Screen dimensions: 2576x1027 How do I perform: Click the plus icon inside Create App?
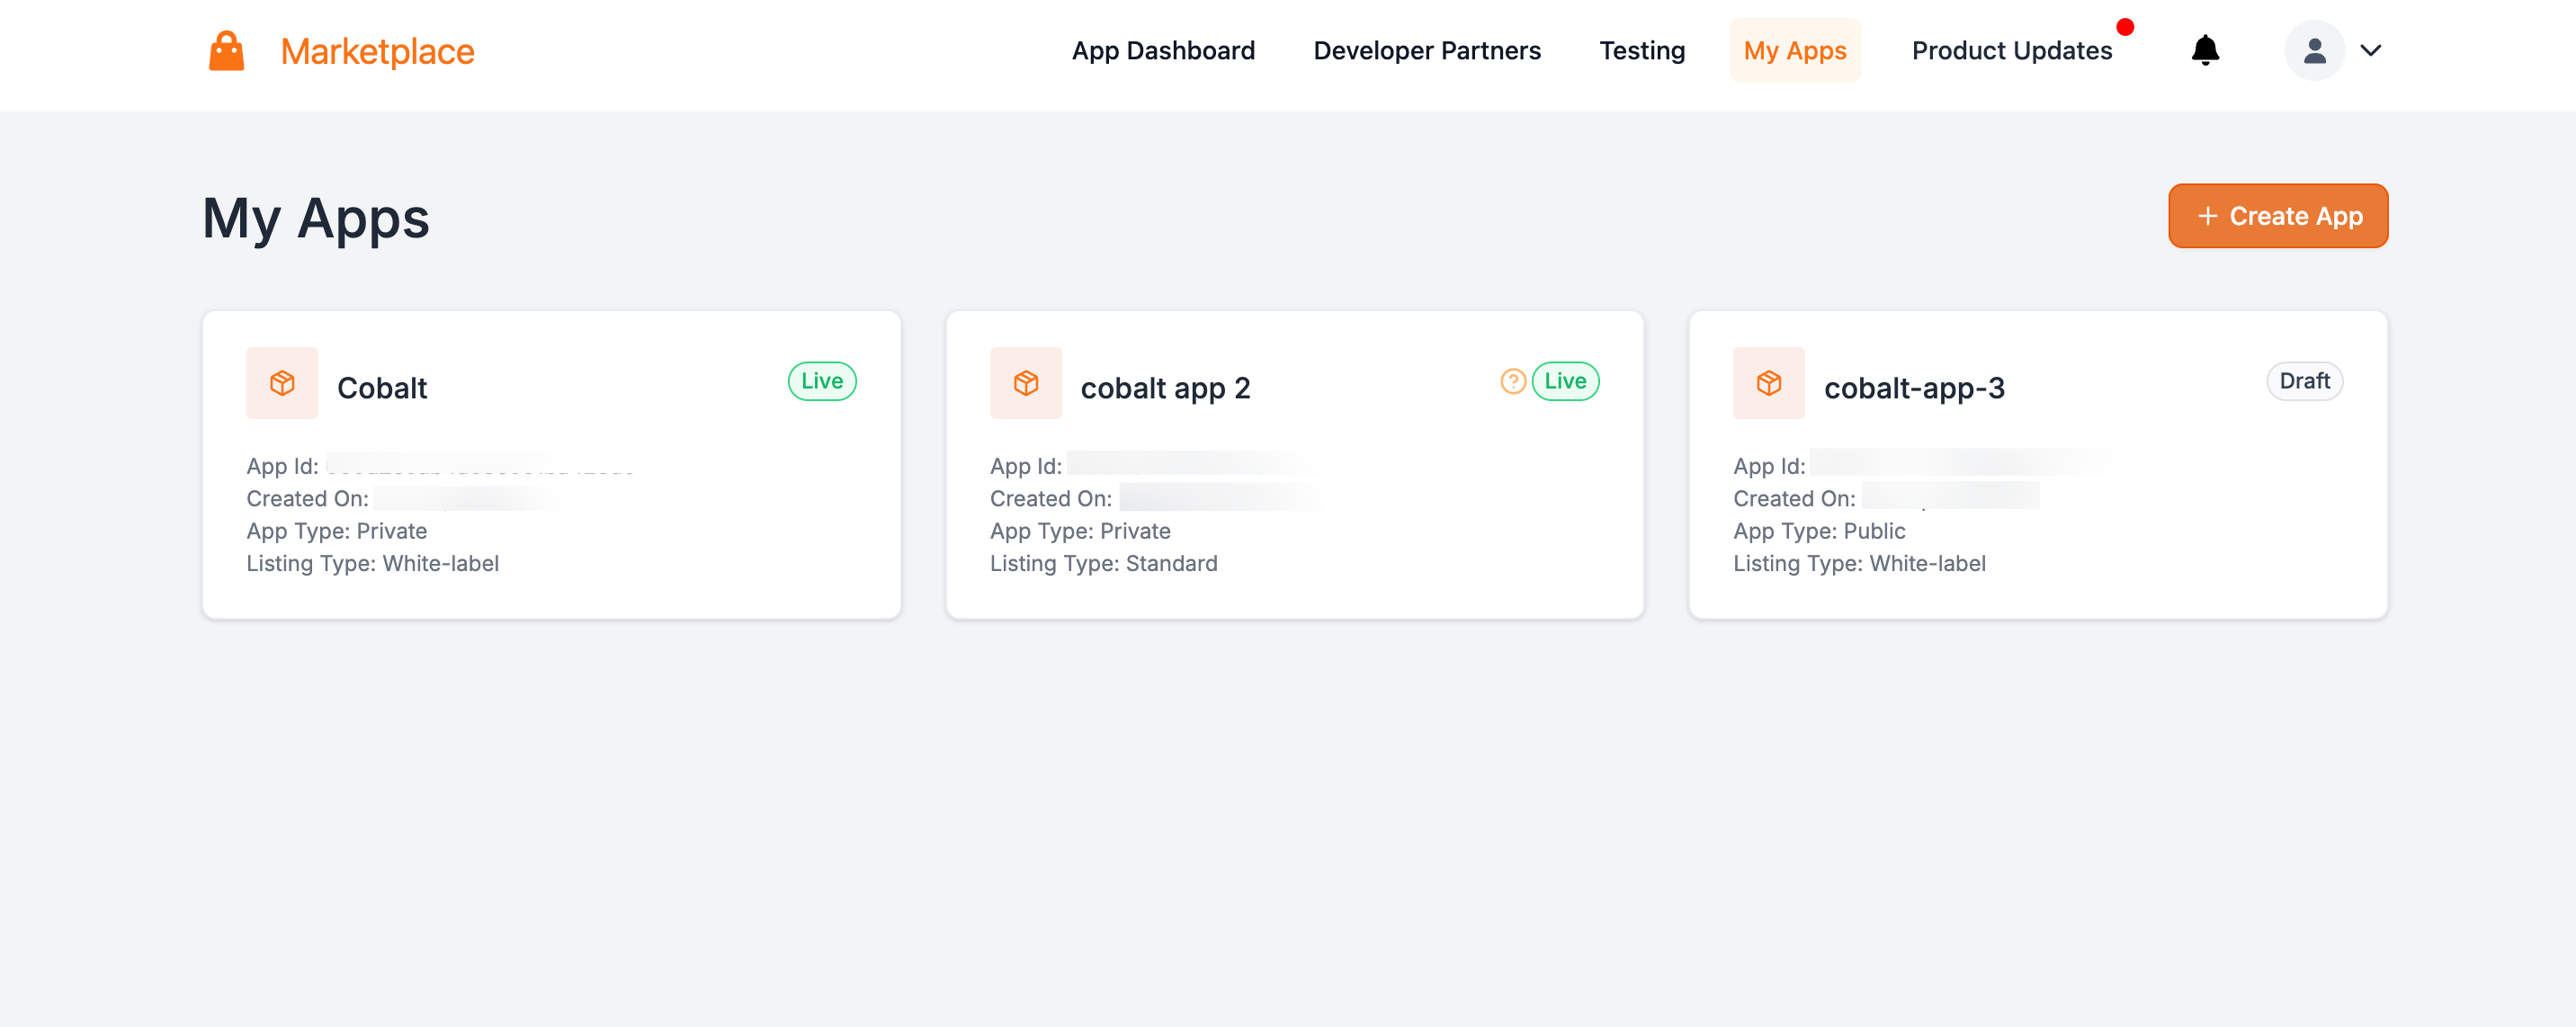(2206, 216)
